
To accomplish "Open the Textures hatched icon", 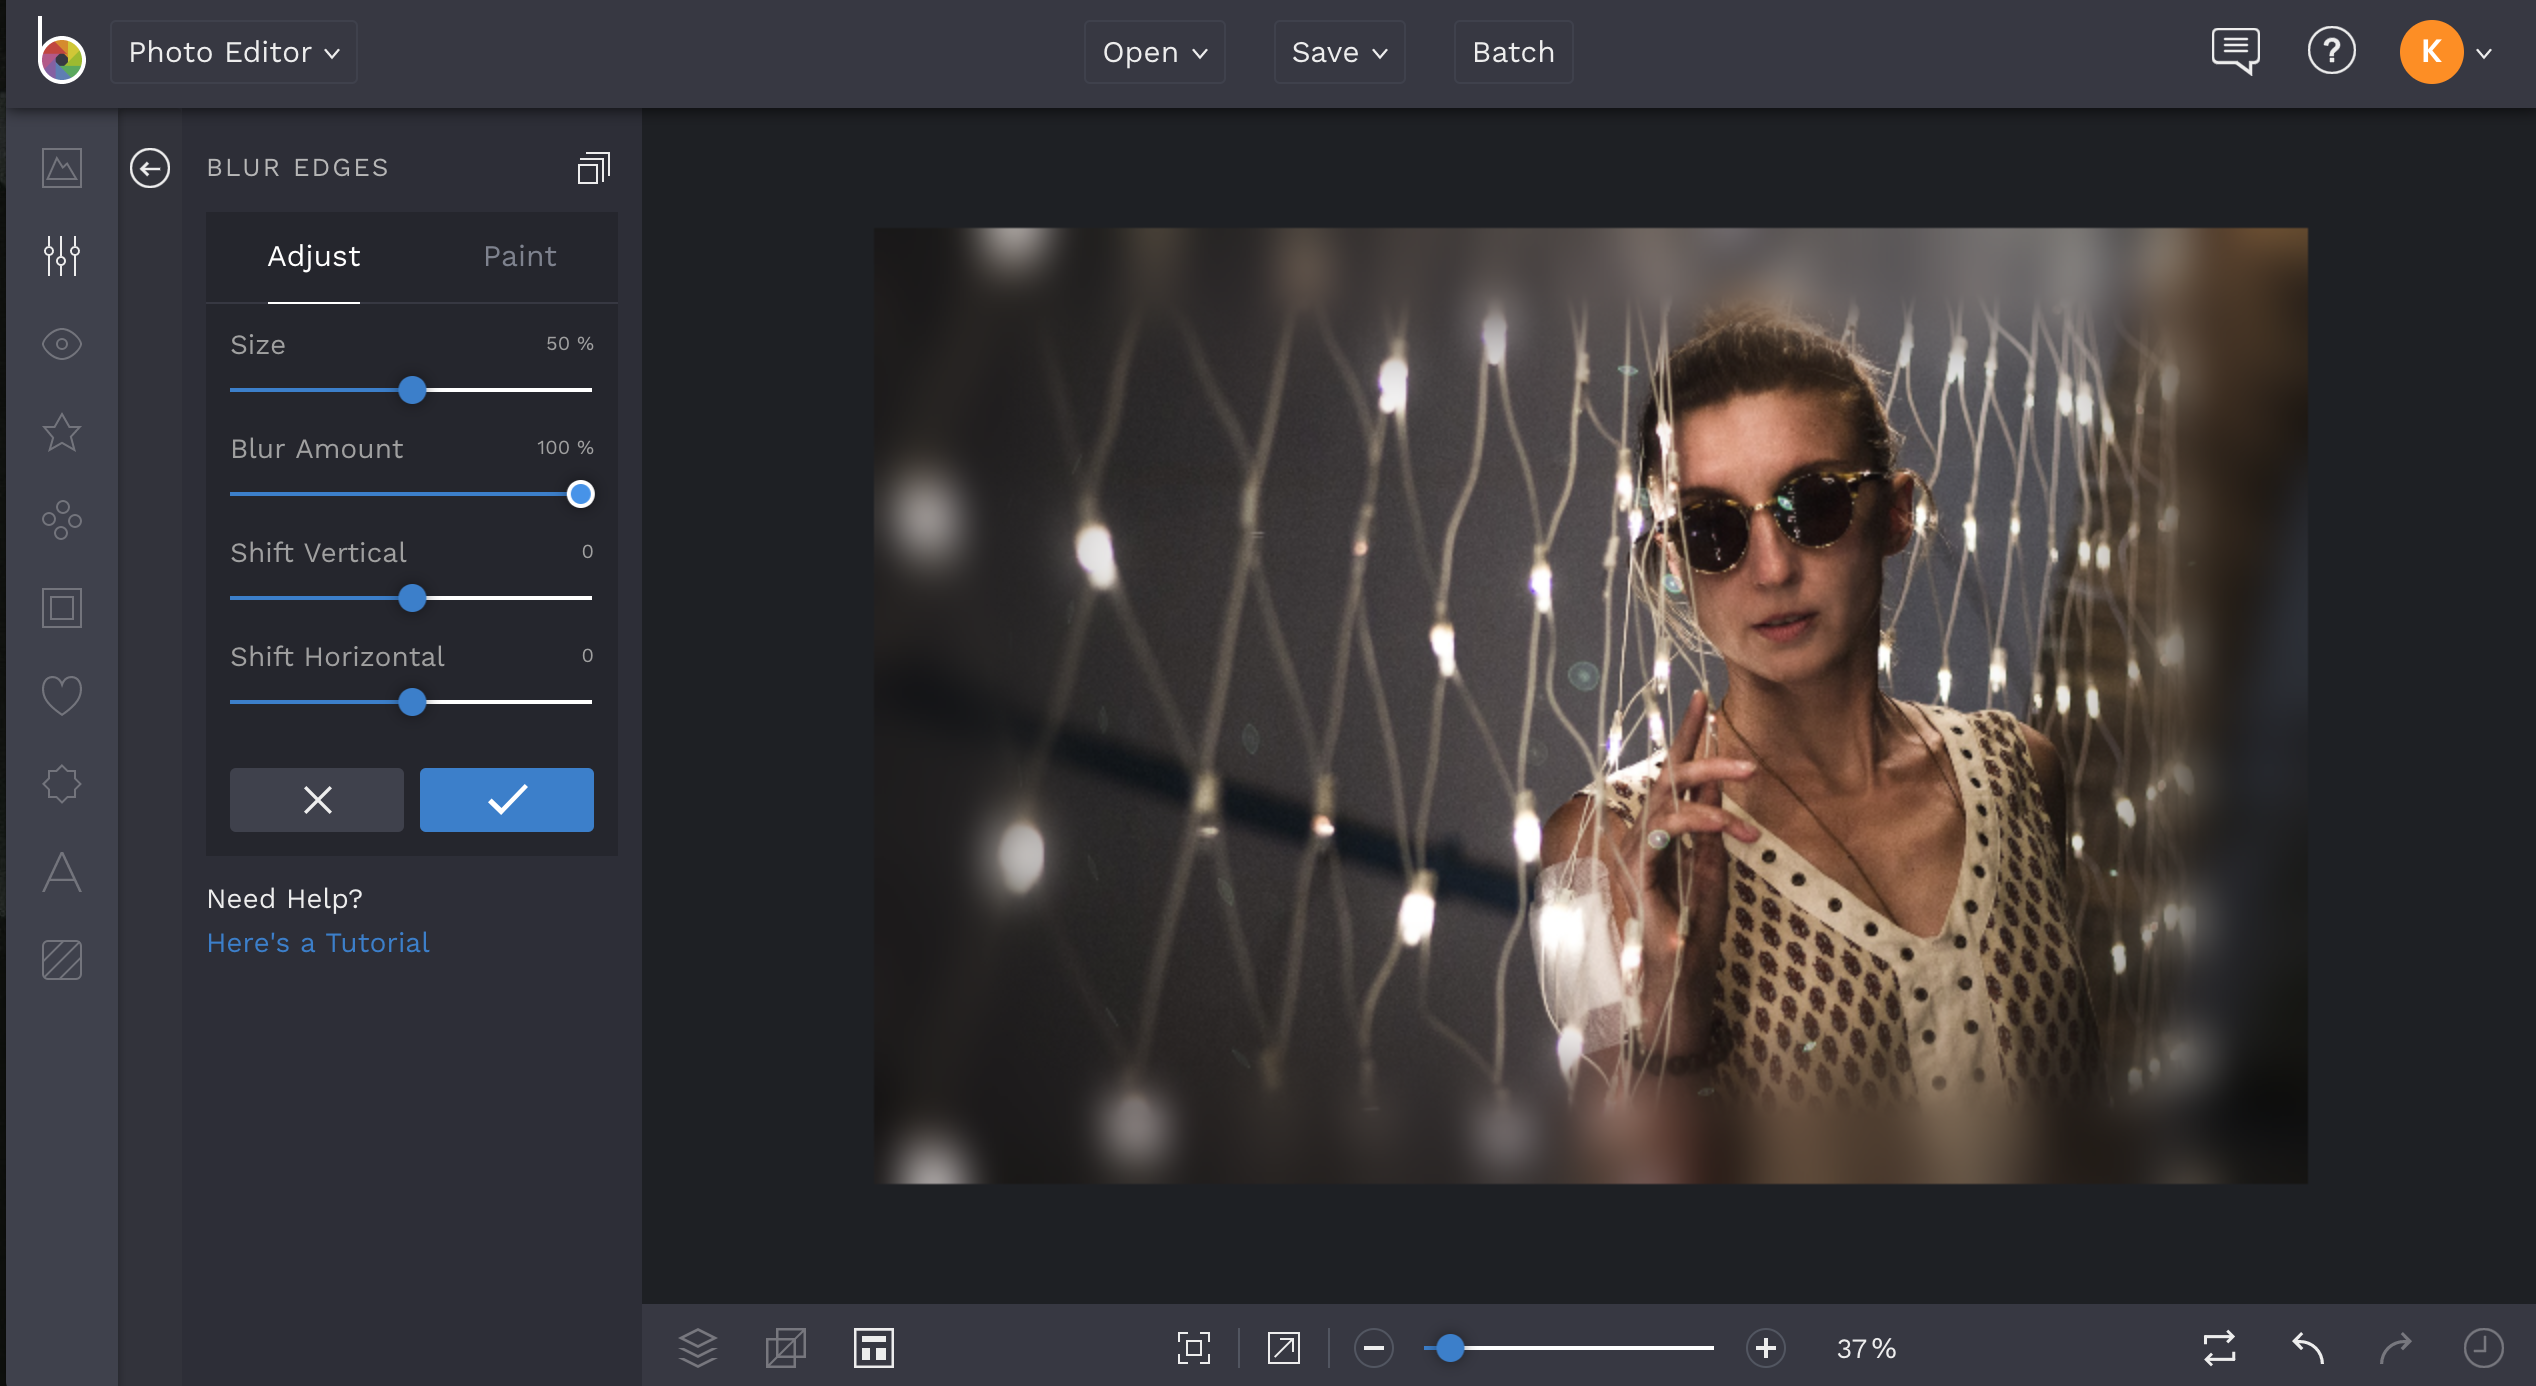I will point(62,960).
